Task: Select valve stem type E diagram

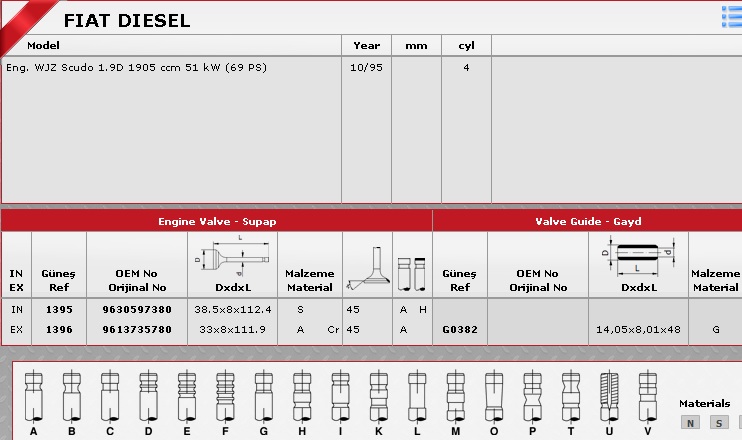Action: point(186,397)
